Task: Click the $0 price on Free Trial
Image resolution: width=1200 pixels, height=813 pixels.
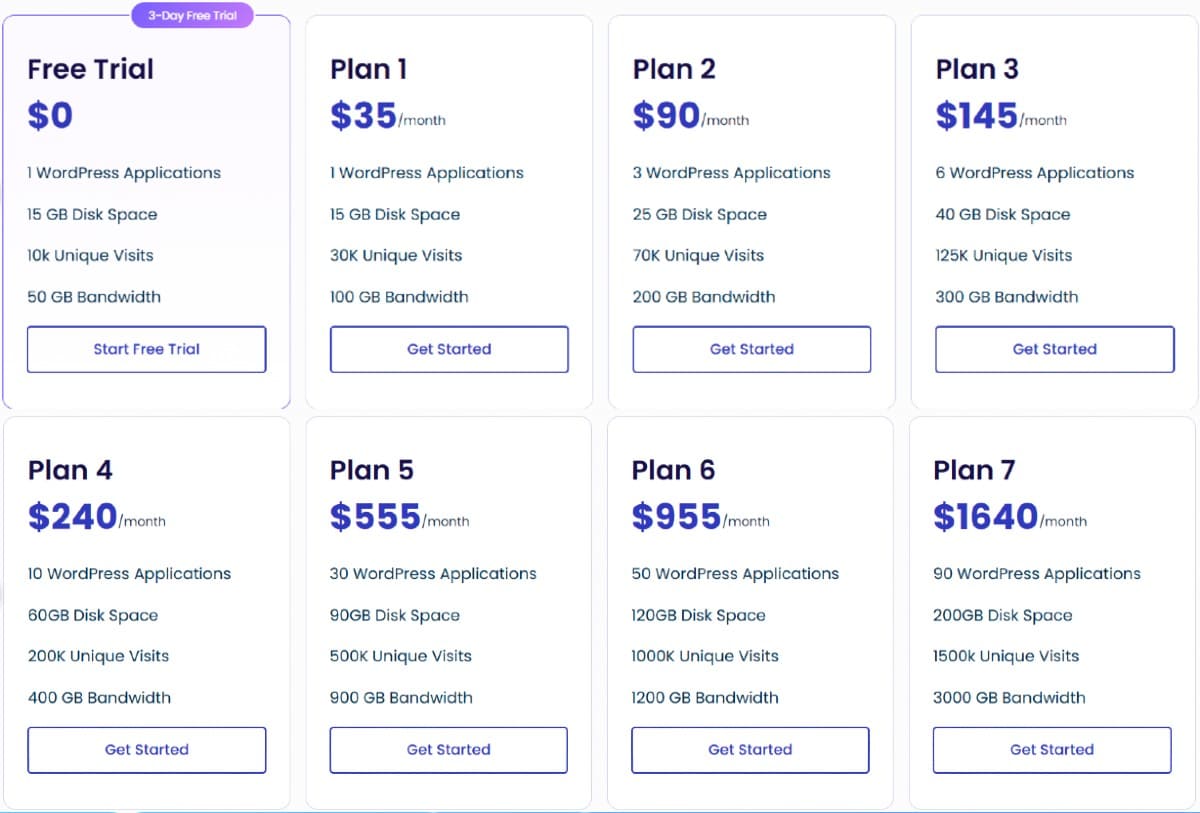Action: point(50,116)
